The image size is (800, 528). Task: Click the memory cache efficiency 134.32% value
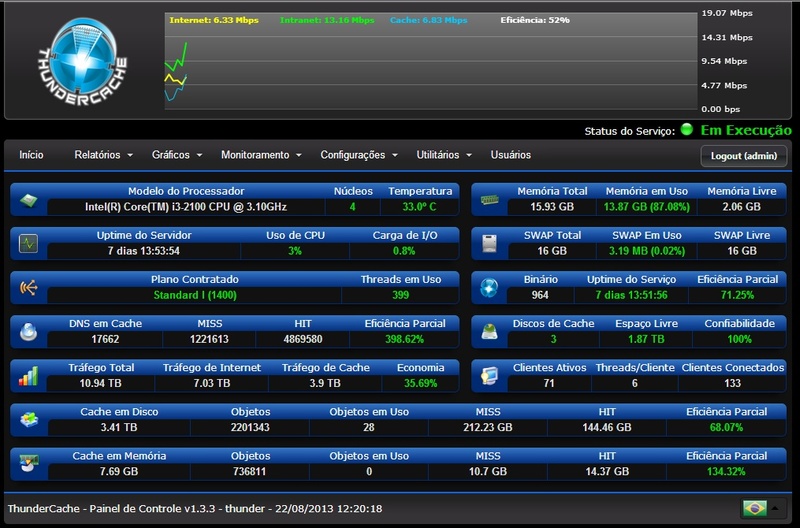[x=726, y=471]
